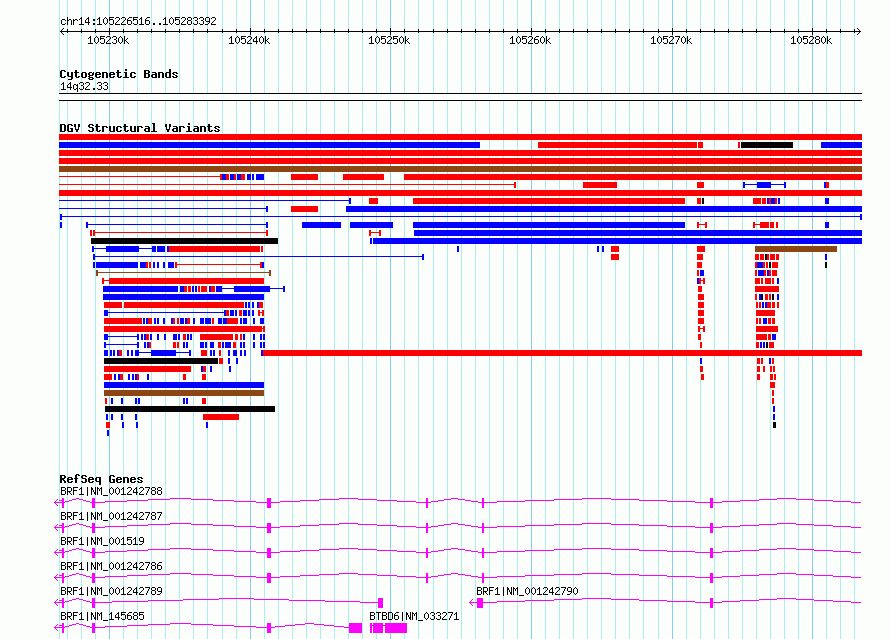Open the BRF1|NM_001242788 transcript label
Screen dimensions: 890x639
(x=111, y=491)
